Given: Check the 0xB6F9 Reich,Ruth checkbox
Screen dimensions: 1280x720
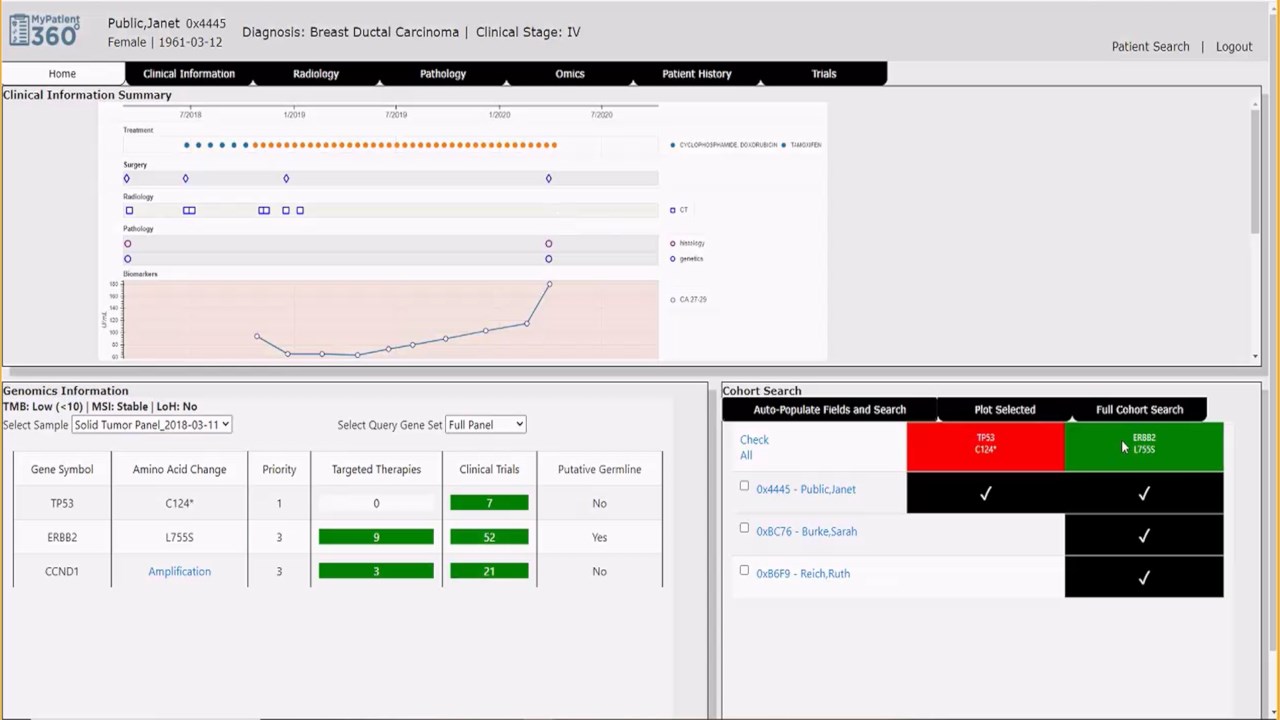Looking at the screenshot, I should 744,570.
